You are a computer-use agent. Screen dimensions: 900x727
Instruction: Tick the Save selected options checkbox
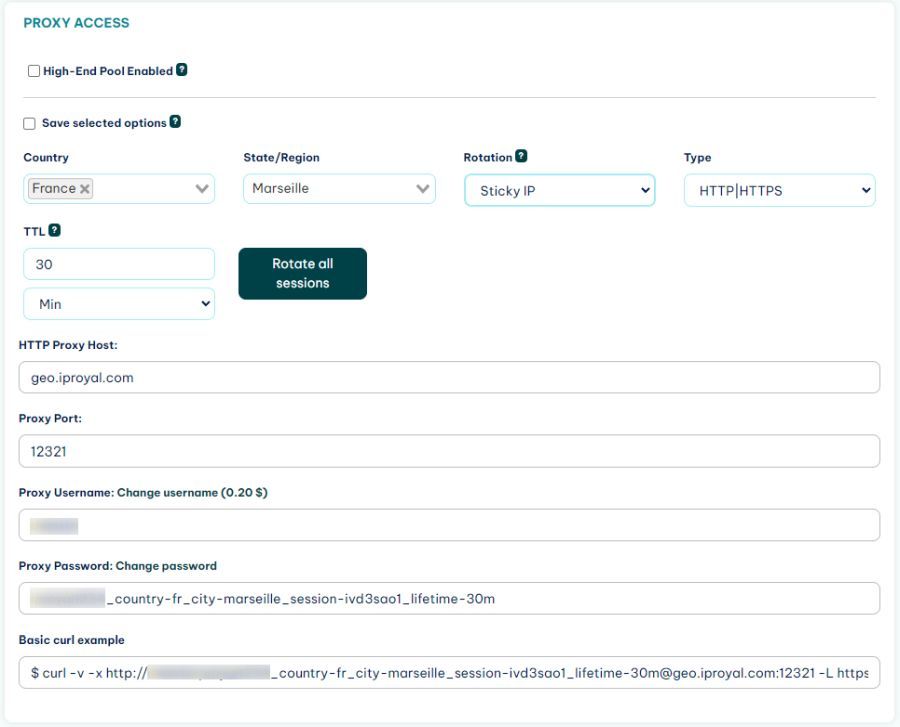tap(29, 123)
